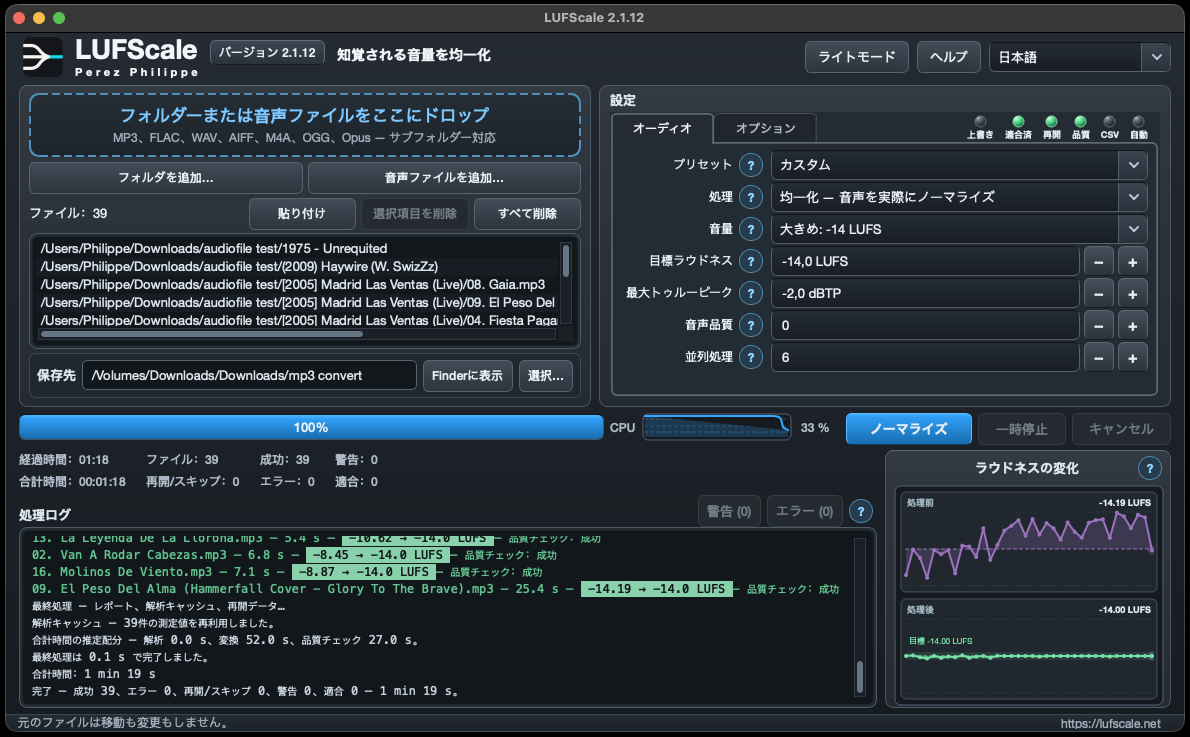Screen dimensions: 1190x737
Task: Show the エラー (0) log filter
Action: pyautogui.click(x=804, y=512)
